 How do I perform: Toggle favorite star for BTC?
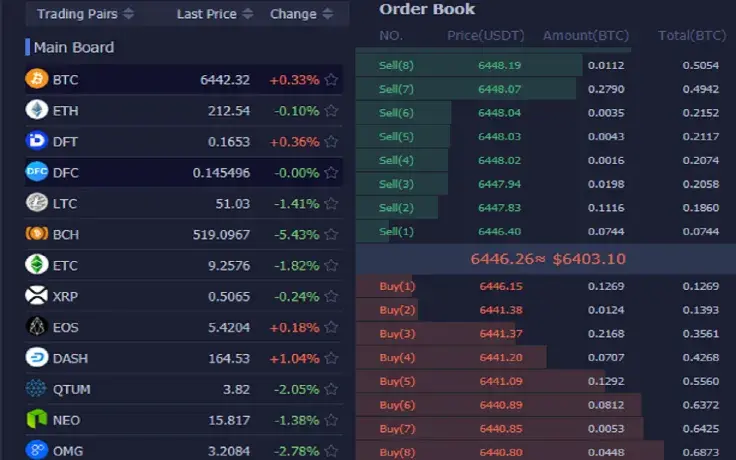331,79
